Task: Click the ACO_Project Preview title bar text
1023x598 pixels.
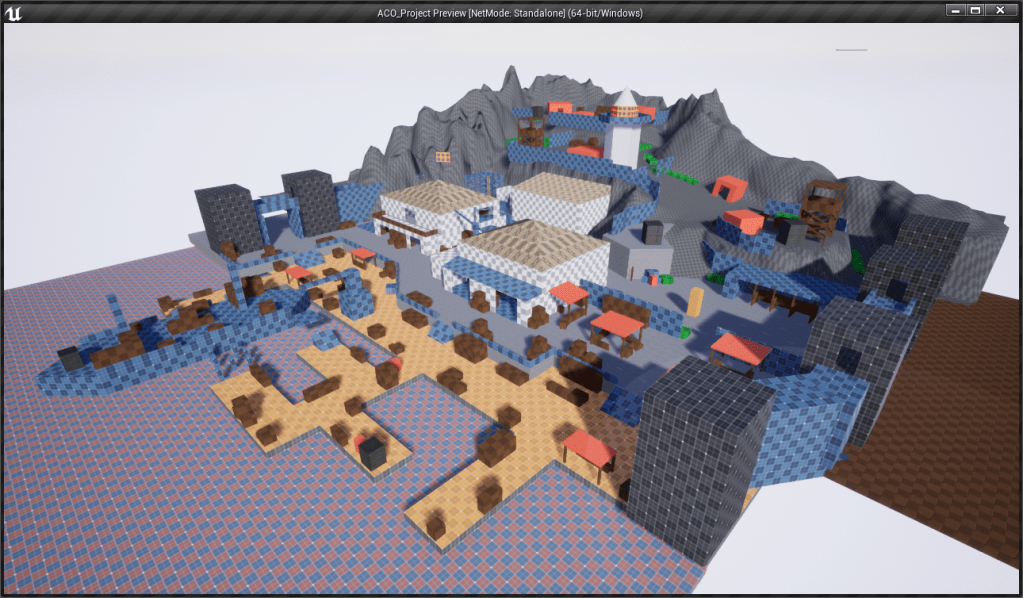Action: (510, 13)
